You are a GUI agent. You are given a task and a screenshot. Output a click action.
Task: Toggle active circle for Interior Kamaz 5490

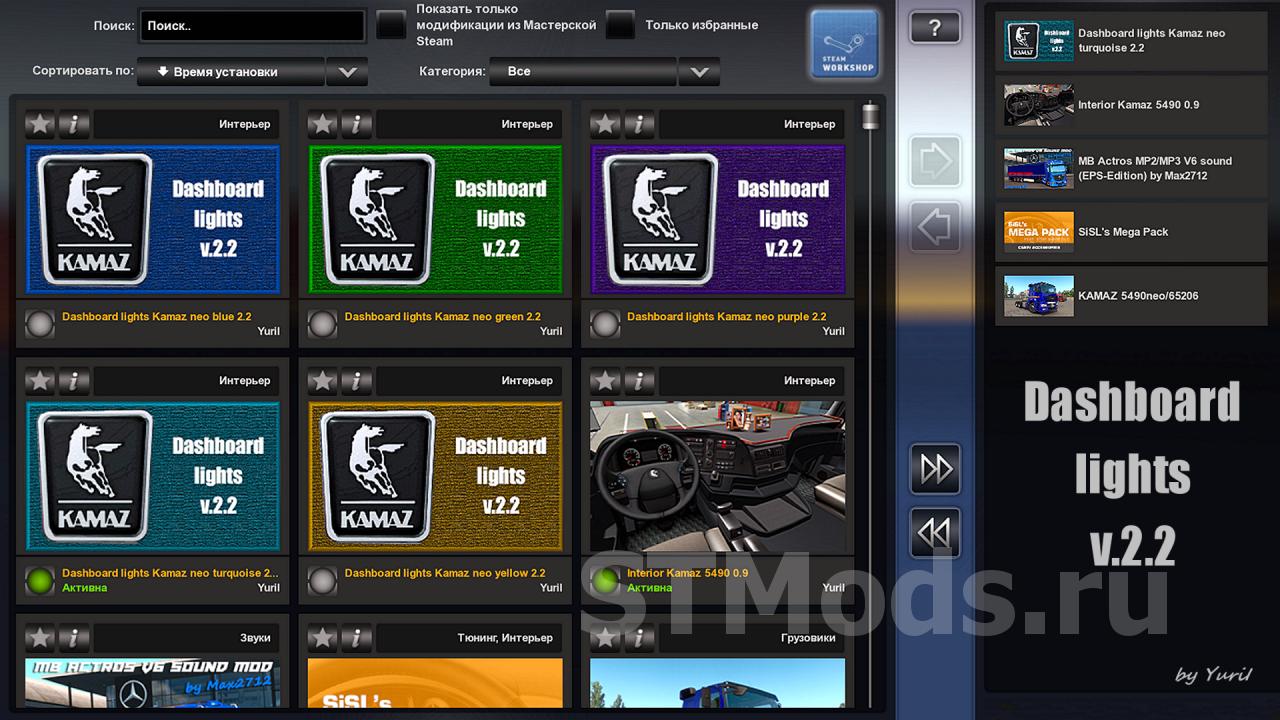coord(605,581)
